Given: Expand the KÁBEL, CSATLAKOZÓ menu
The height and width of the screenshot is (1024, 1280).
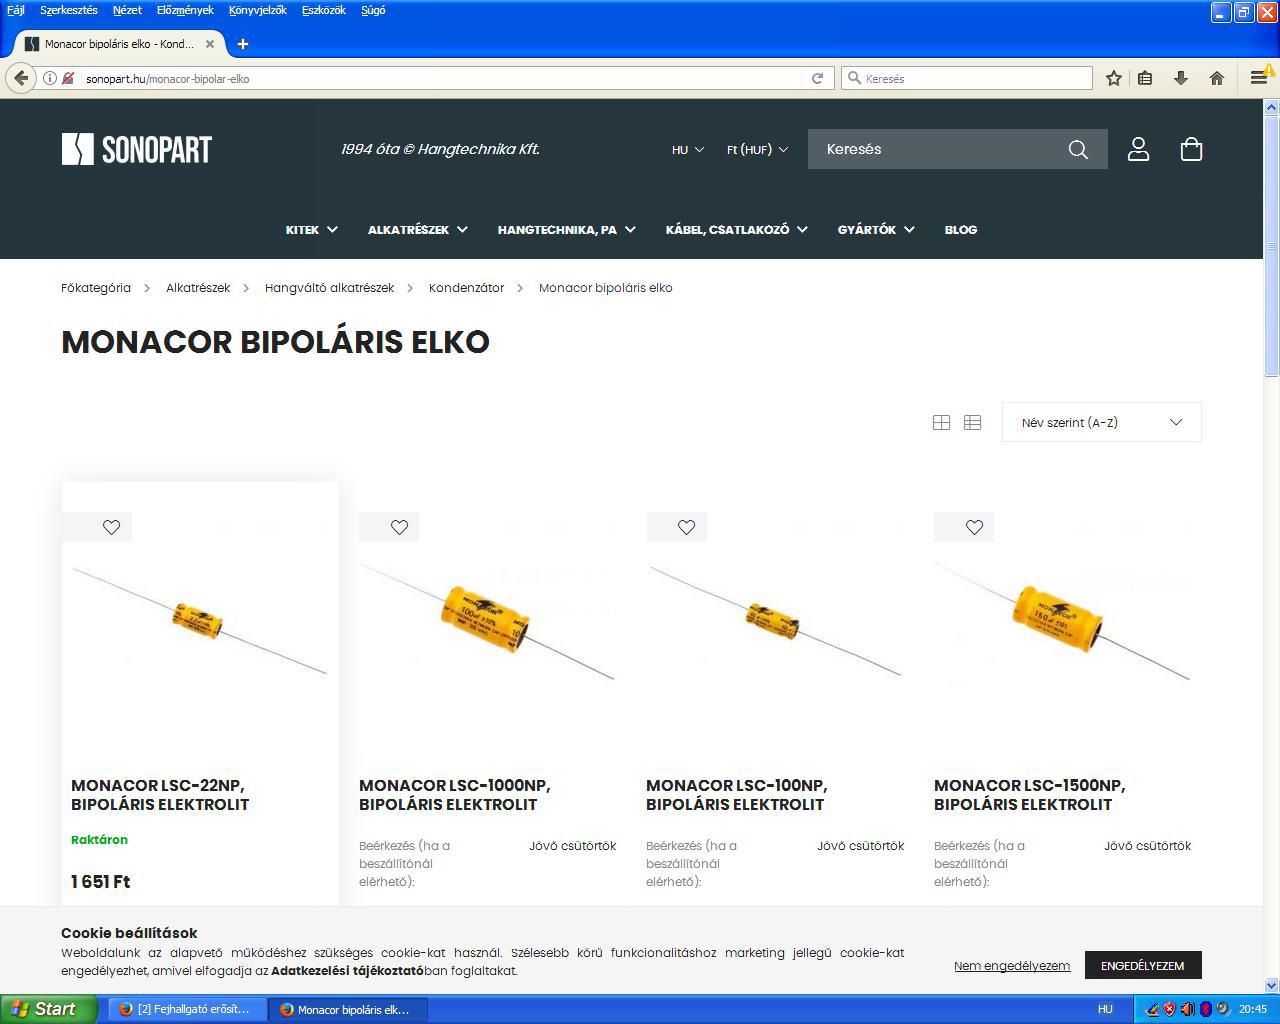Looking at the screenshot, I should point(736,230).
